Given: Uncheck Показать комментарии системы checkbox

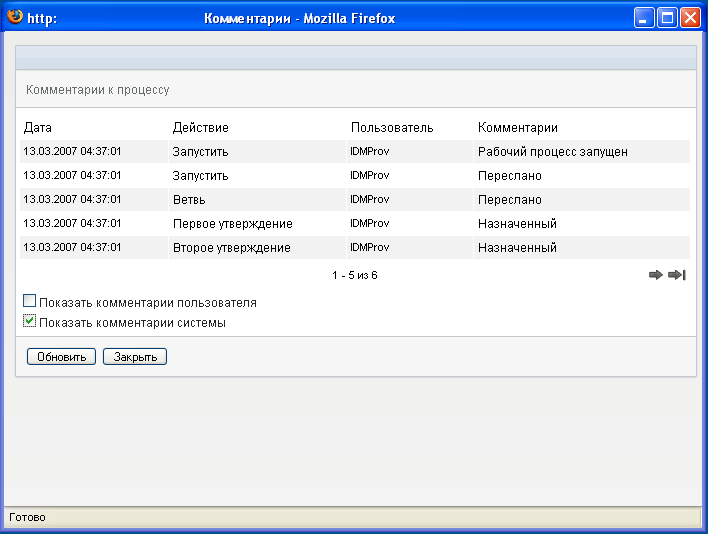Looking at the screenshot, I should [x=30, y=322].
